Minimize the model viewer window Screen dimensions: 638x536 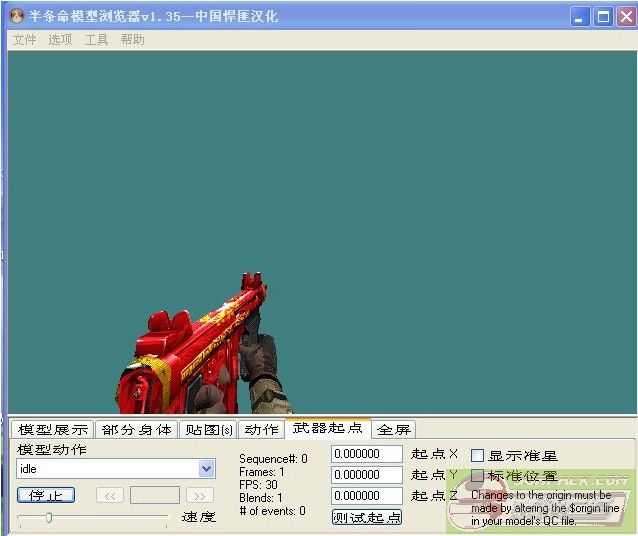(x=580, y=17)
